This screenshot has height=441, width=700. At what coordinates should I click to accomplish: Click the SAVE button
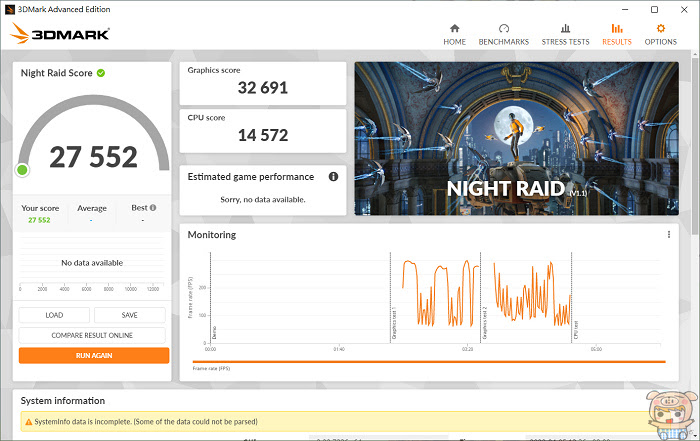129,315
